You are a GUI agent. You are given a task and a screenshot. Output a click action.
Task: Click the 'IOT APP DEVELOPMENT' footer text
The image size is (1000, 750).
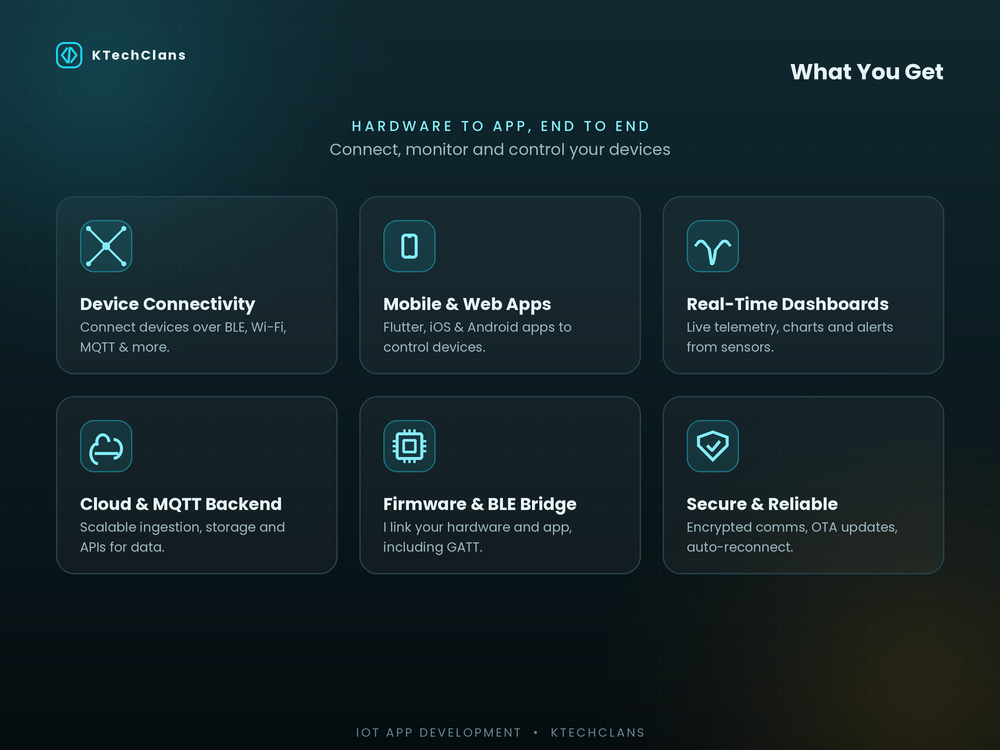coord(438,733)
